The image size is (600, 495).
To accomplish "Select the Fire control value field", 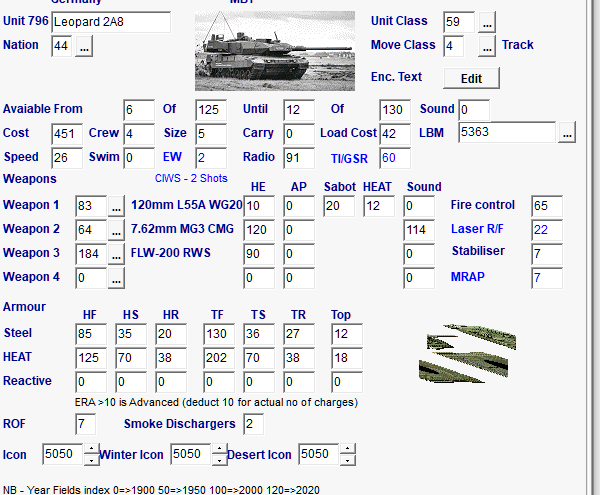I will point(546,206).
